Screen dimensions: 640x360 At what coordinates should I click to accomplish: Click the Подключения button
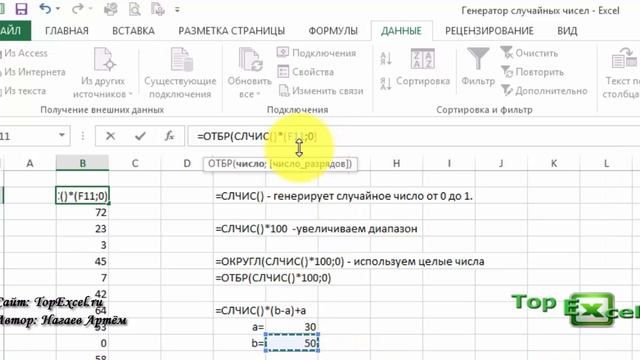coord(316,53)
